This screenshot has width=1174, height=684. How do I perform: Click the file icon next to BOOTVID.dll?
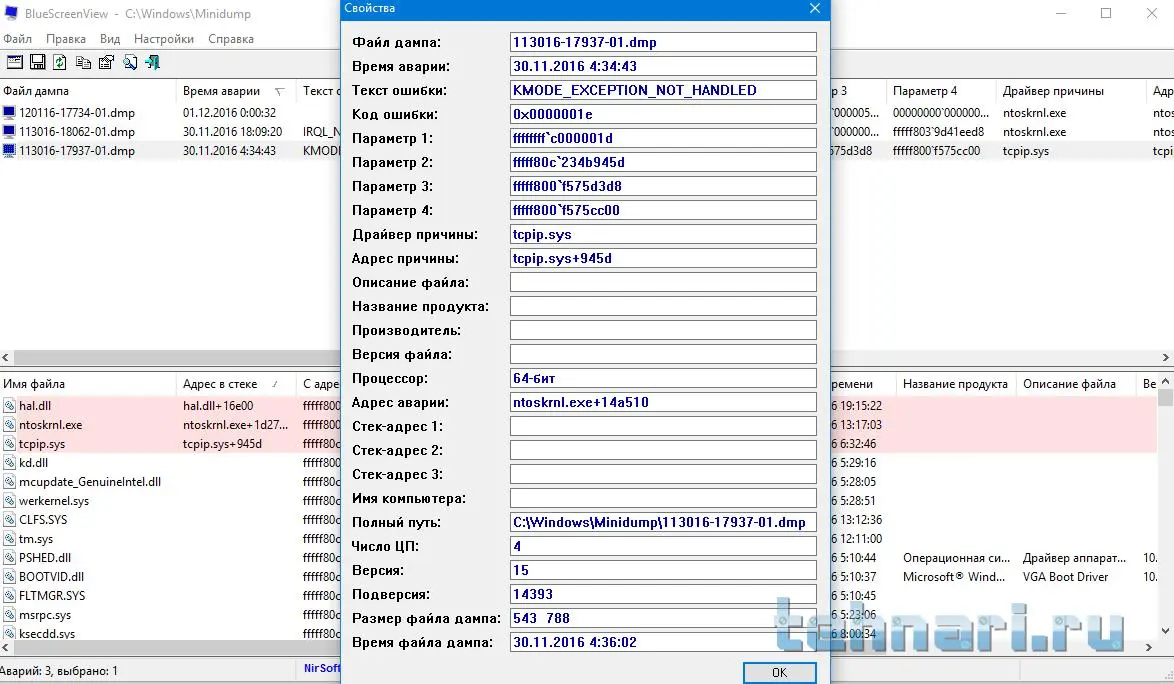click(9, 577)
